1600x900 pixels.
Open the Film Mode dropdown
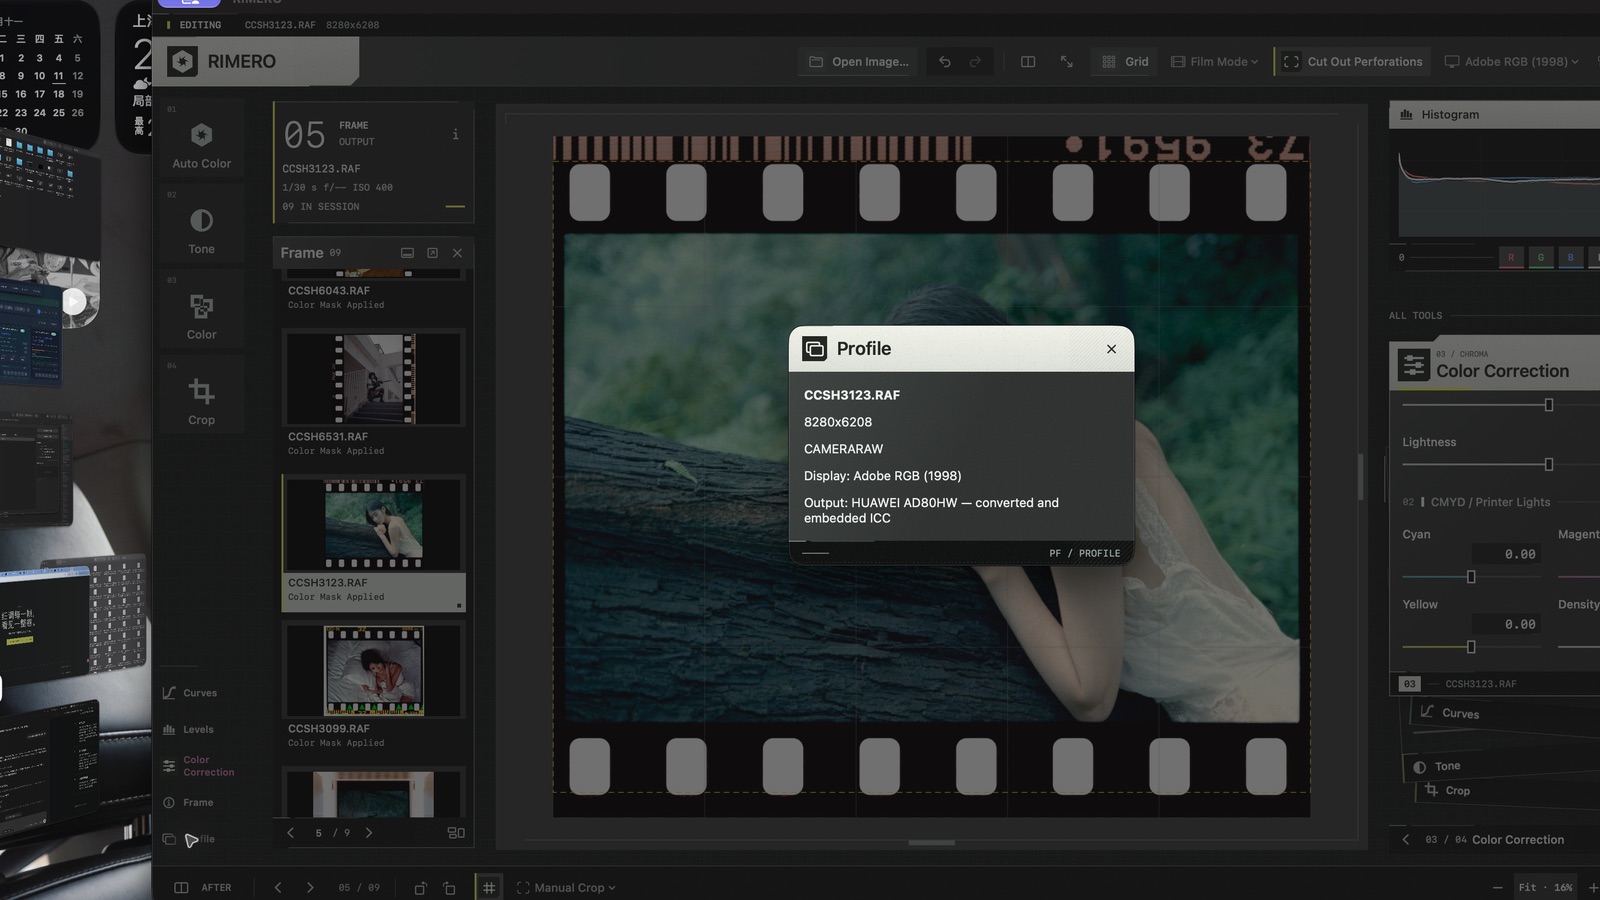pyautogui.click(x=1214, y=62)
